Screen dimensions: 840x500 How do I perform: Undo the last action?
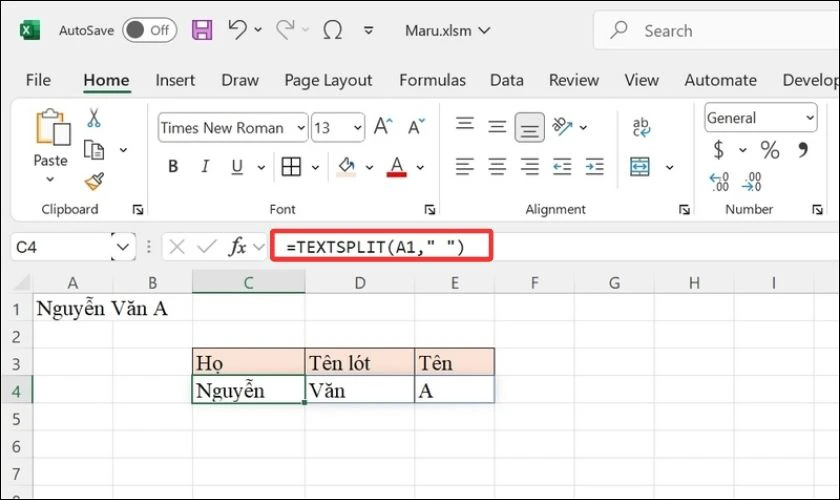click(x=237, y=29)
